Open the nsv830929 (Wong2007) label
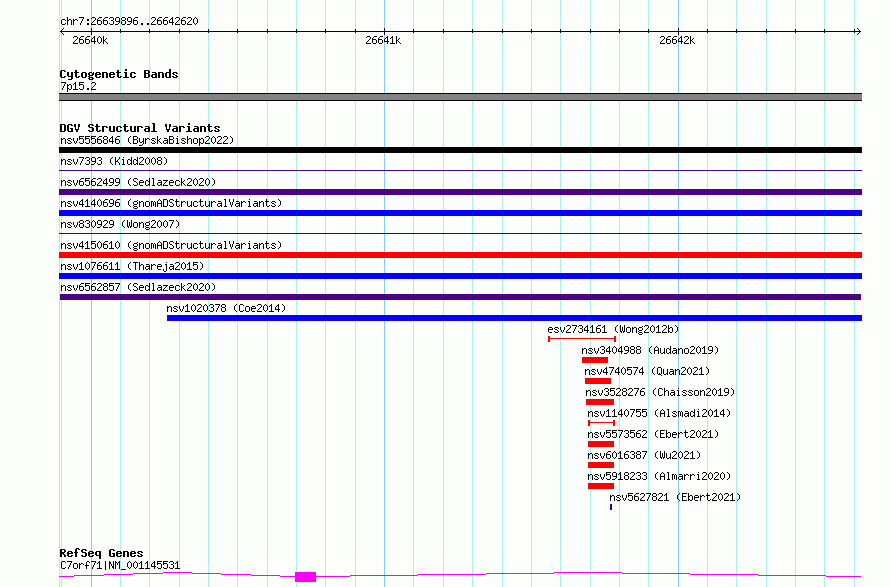The width and height of the screenshot is (890, 587). (120, 224)
